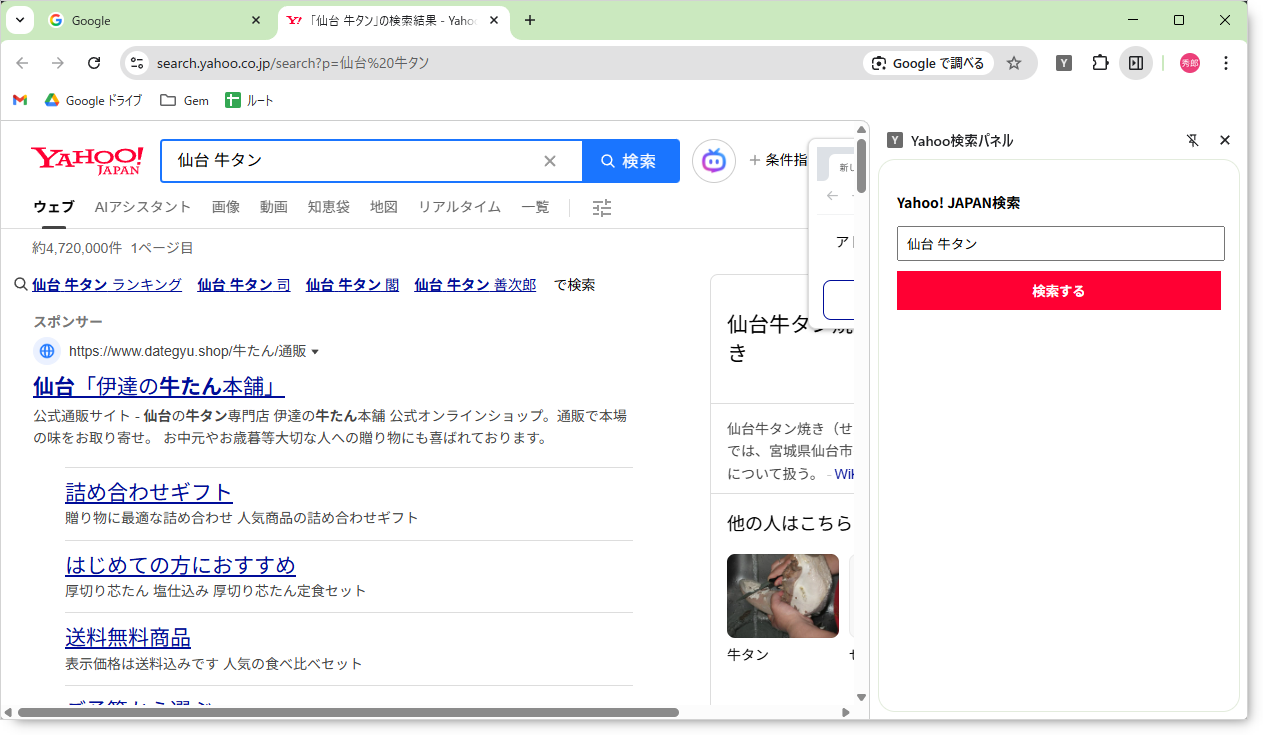Image resolution: width=1263 pixels, height=735 pixels.
Task: Click the side panel Yahoo! JAPAN検索 text field
Action: [x=1060, y=244]
